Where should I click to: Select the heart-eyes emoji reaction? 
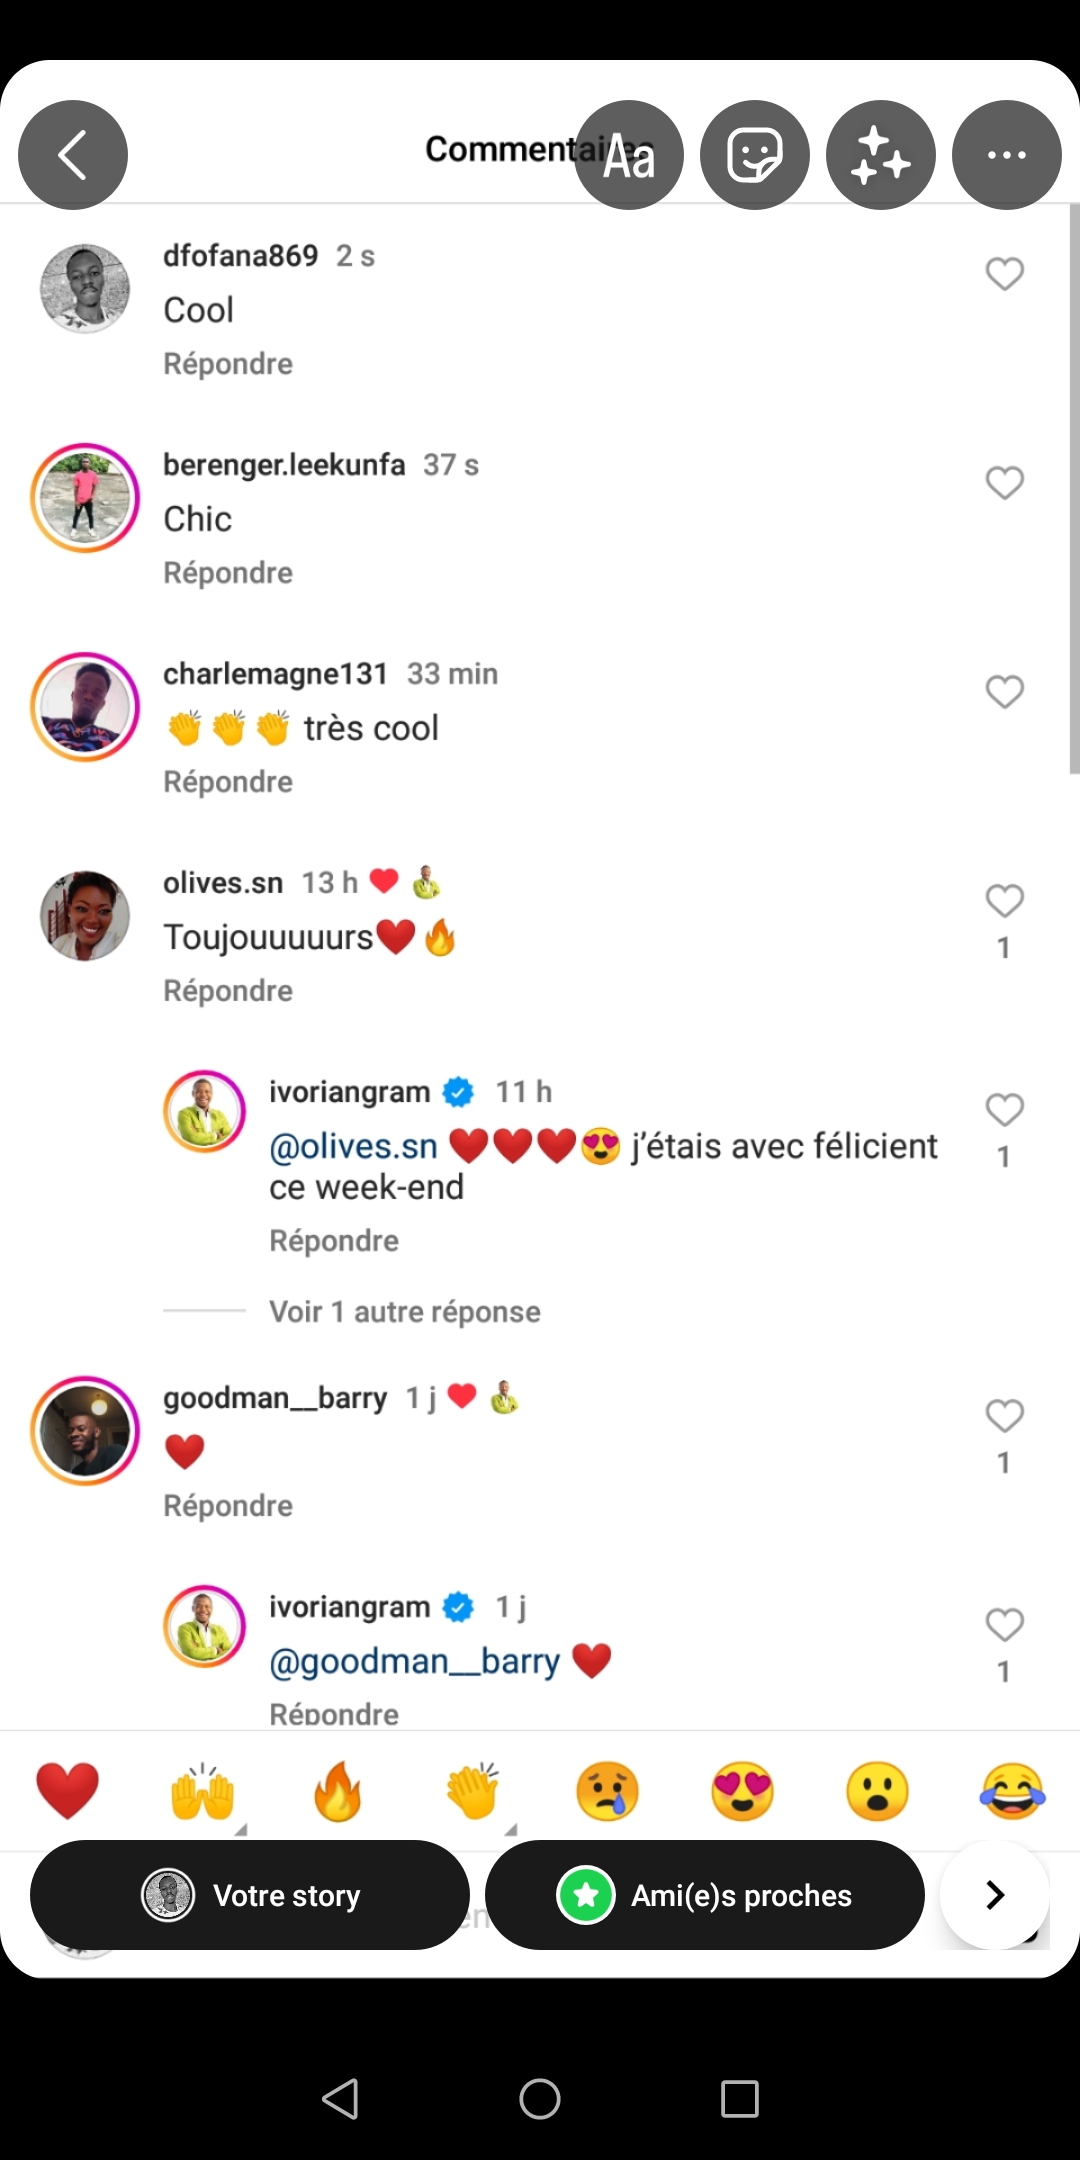click(x=742, y=1791)
